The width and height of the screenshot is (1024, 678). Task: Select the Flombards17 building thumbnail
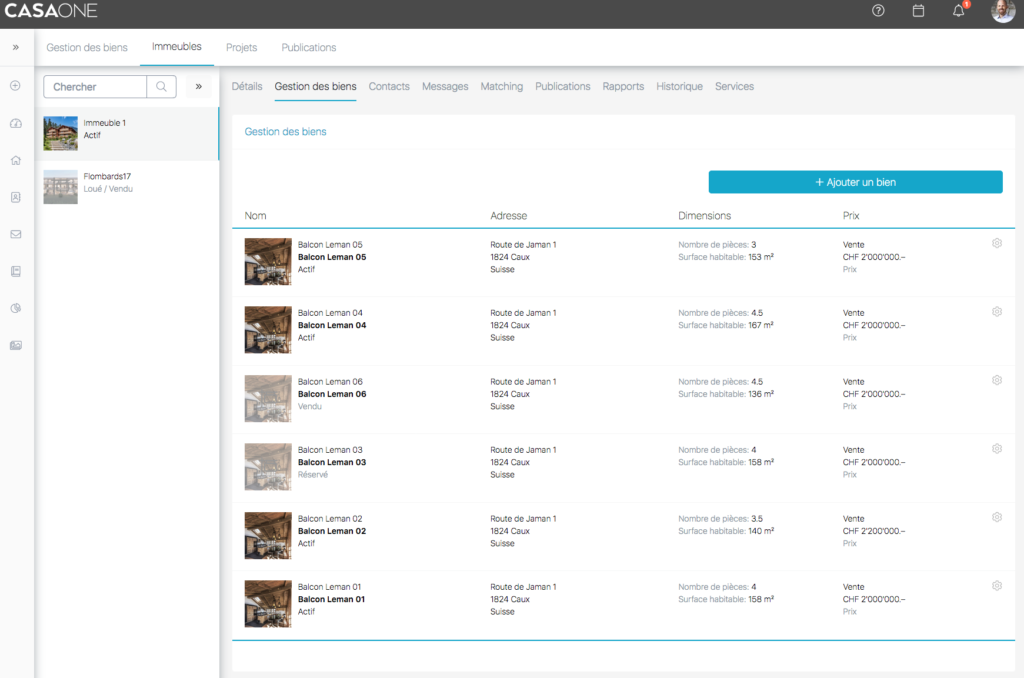tap(60, 187)
